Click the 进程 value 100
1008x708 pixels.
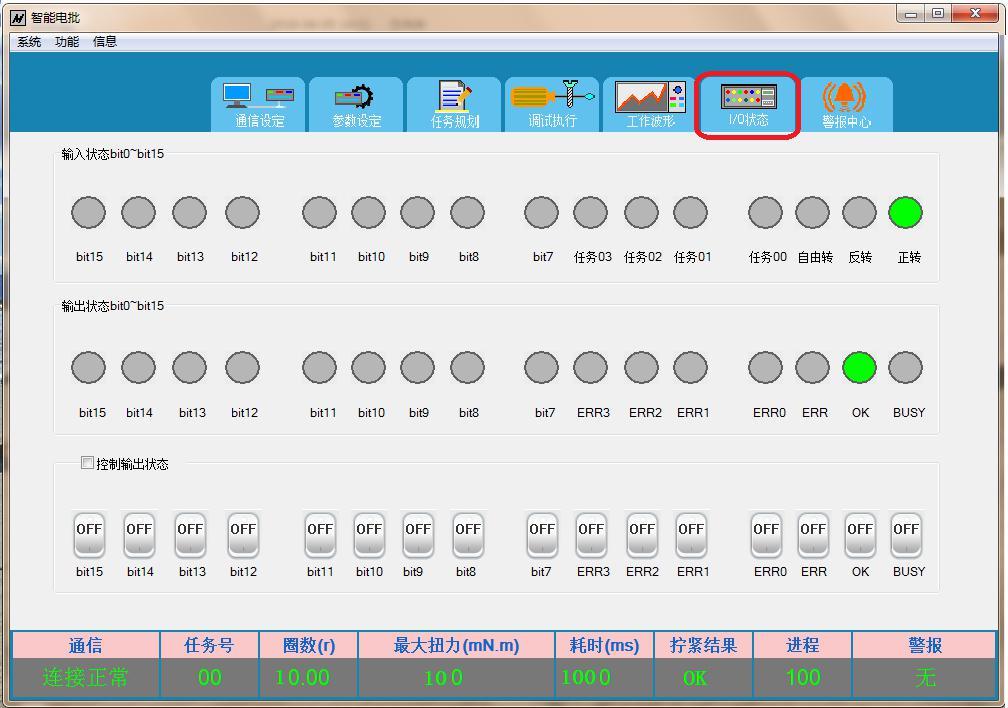coord(803,677)
